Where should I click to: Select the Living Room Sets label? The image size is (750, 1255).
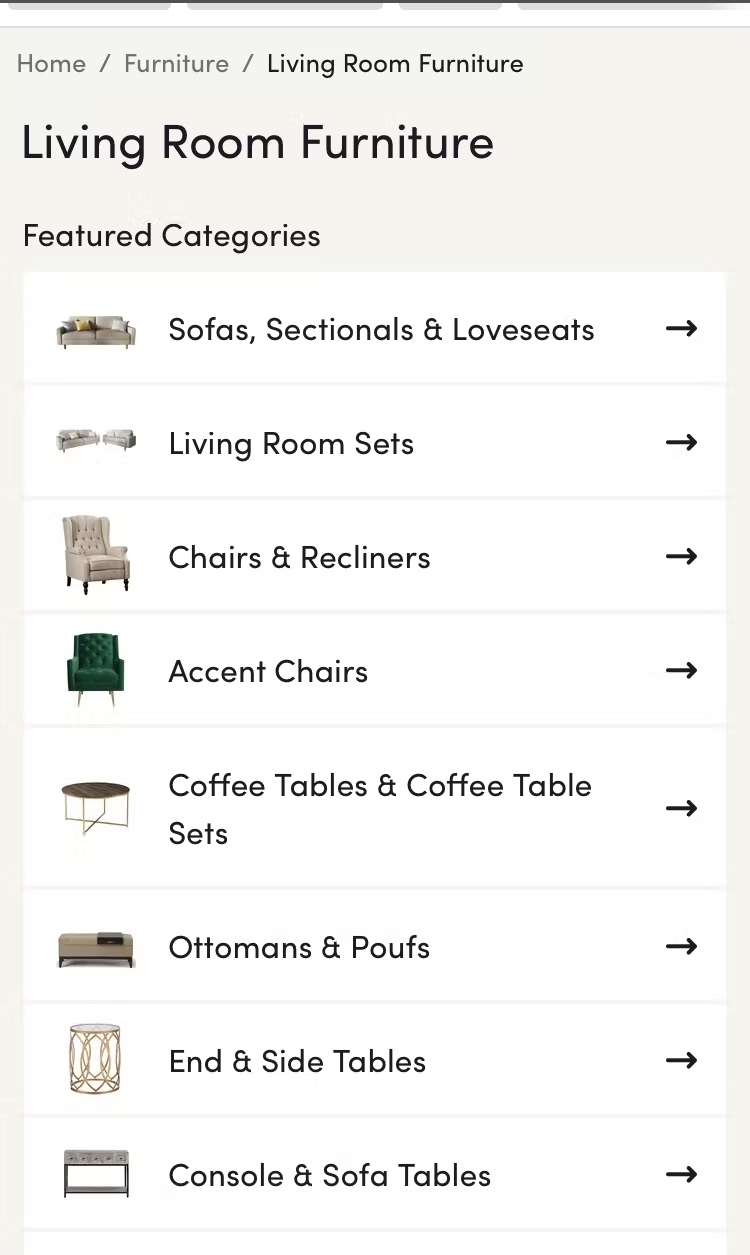291,443
